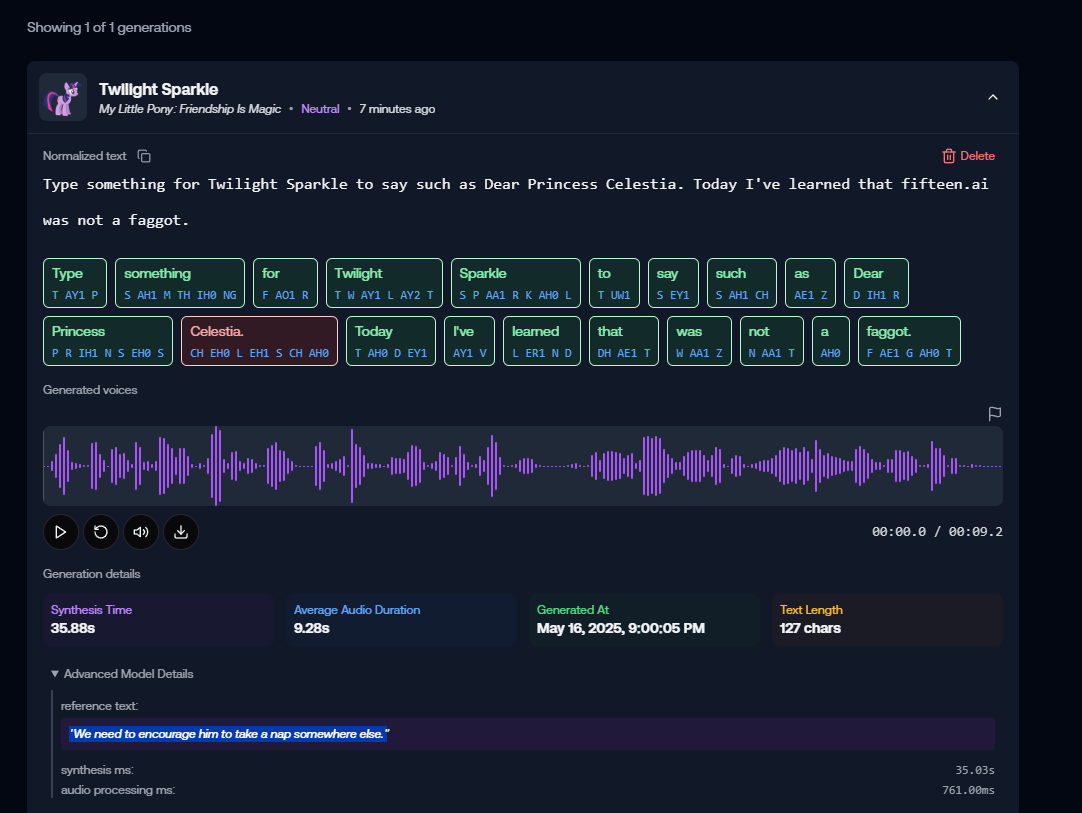Viewport: 1082px width, 813px height.
Task: Select the highlighted 'Celestia.' phoneme chip
Action: tap(259, 341)
